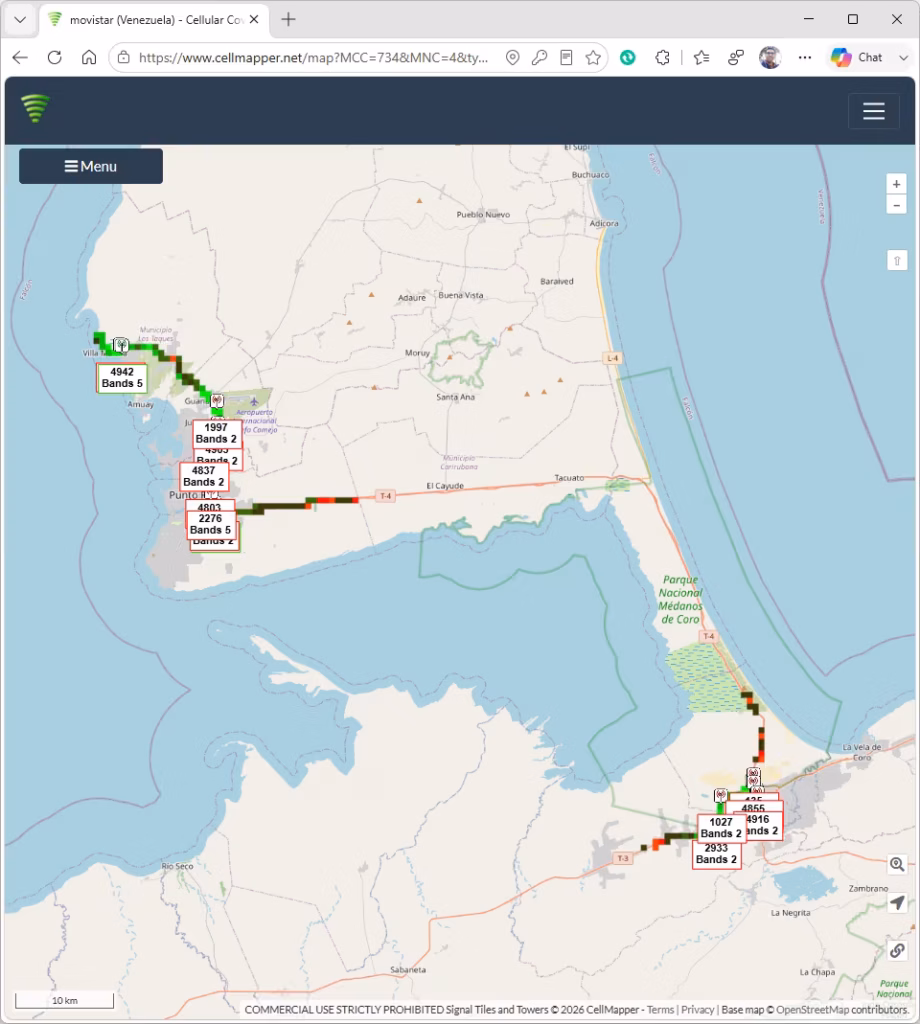Viewport: 920px width, 1024px height.
Task: Center map on my location
Action: pyautogui.click(x=897, y=903)
